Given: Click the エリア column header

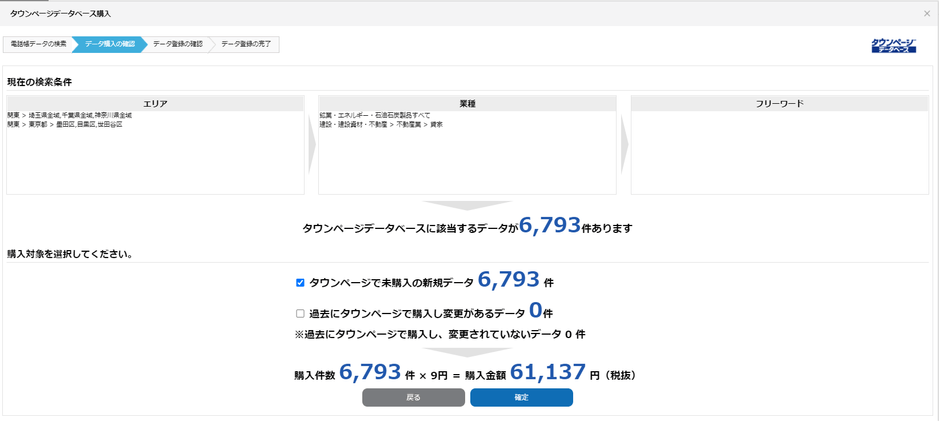Looking at the screenshot, I should tap(155, 104).
